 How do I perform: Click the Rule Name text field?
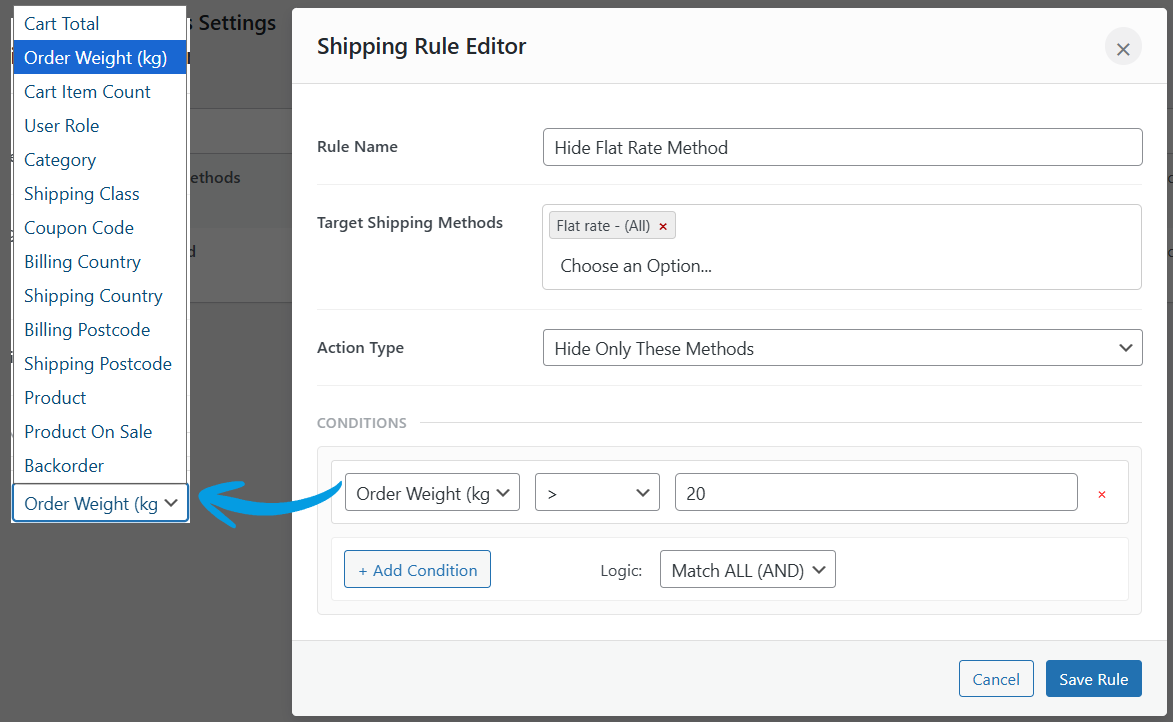[x=841, y=147]
